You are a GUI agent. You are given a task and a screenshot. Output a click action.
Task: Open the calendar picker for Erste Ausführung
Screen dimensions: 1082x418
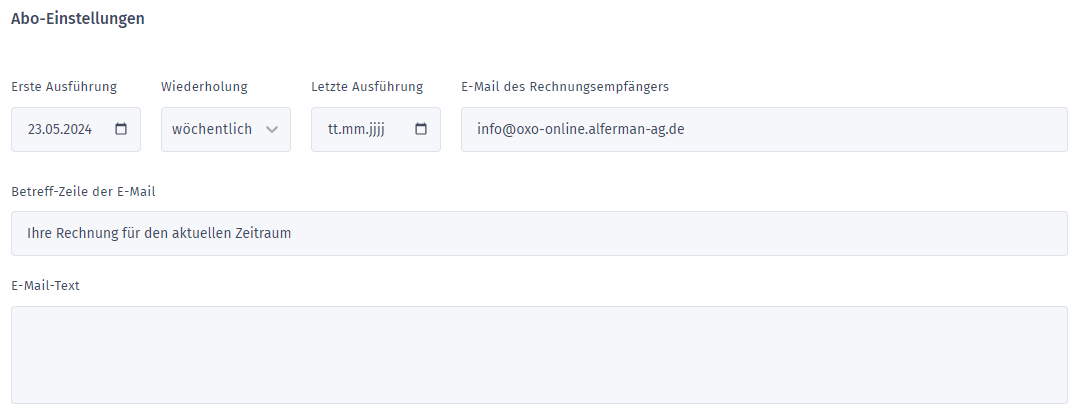click(x=122, y=129)
